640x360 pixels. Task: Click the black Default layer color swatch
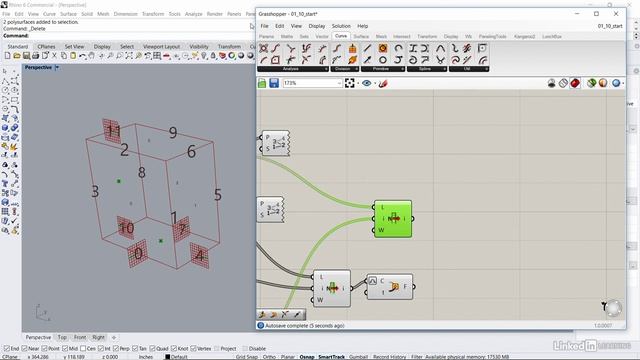click(x=167, y=357)
